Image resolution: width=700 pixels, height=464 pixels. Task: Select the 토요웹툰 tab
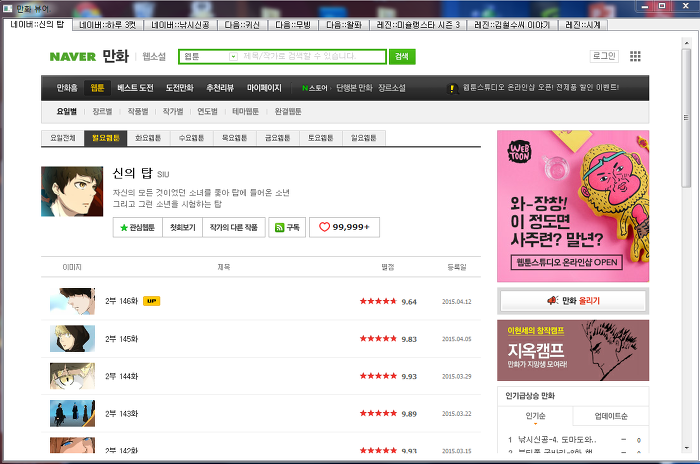pos(321,138)
